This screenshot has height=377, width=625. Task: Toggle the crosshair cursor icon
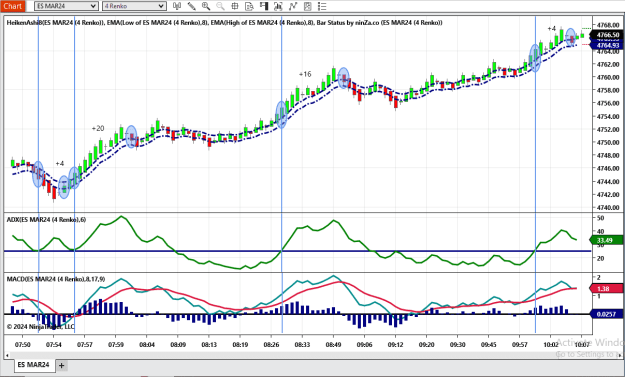click(x=235, y=6)
